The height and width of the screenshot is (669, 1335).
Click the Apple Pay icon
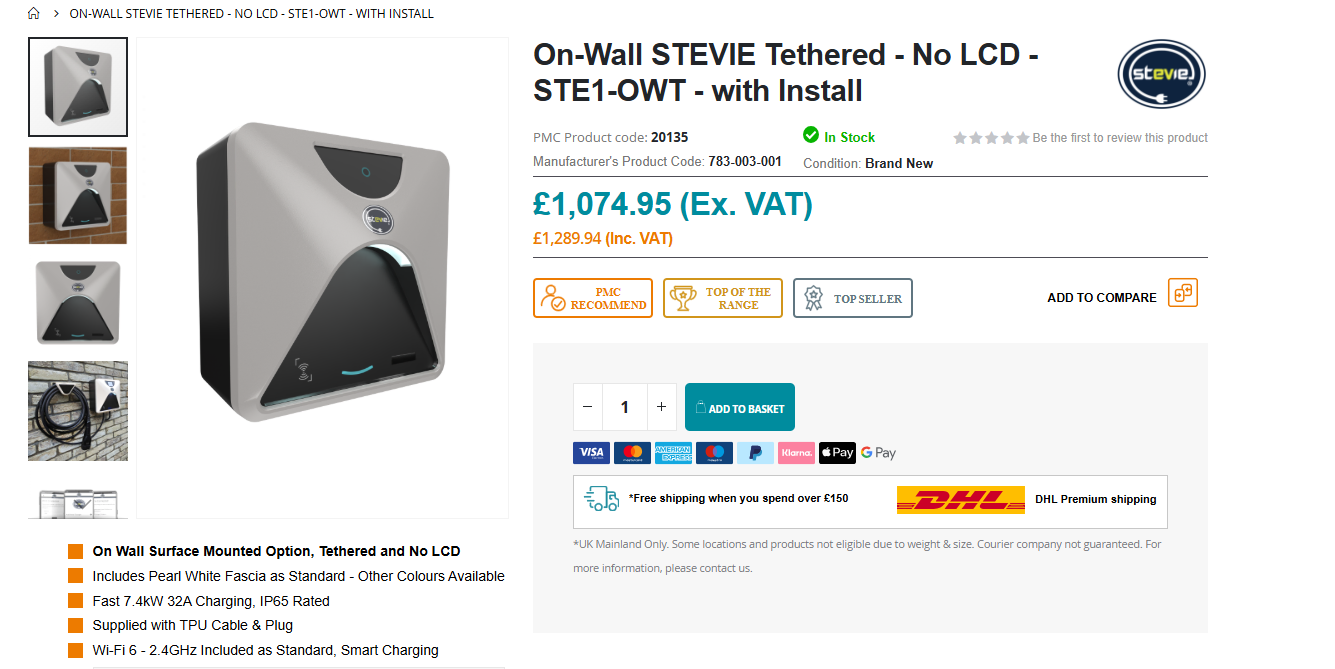[x=837, y=453]
